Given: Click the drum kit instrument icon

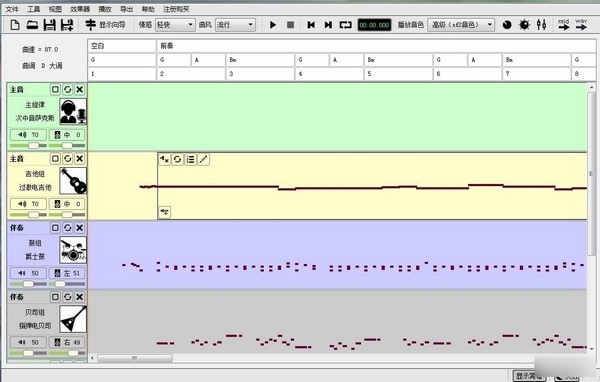Looking at the screenshot, I should (73, 250).
